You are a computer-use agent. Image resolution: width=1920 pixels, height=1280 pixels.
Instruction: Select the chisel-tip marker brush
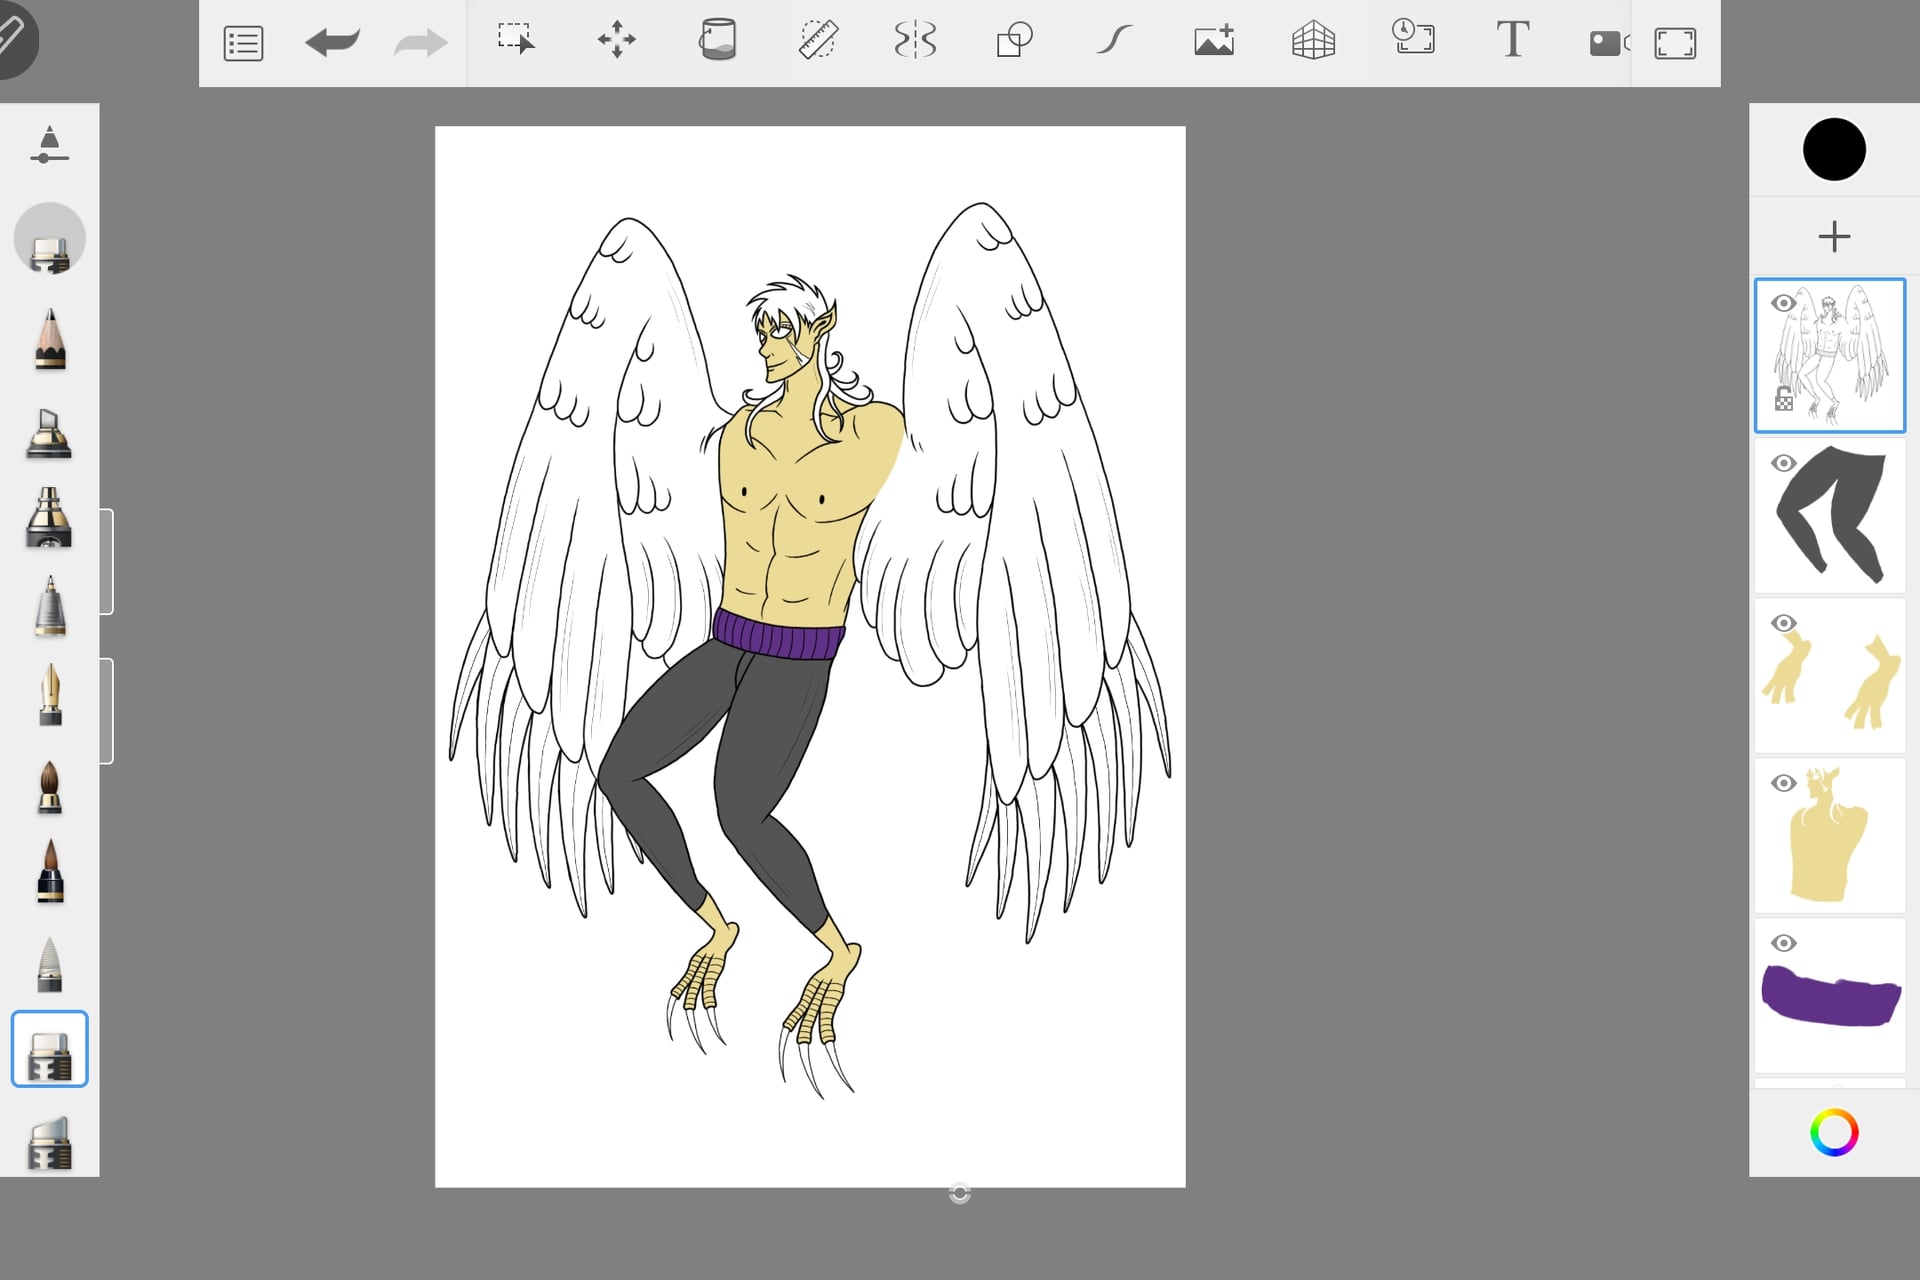tap(49, 433)
